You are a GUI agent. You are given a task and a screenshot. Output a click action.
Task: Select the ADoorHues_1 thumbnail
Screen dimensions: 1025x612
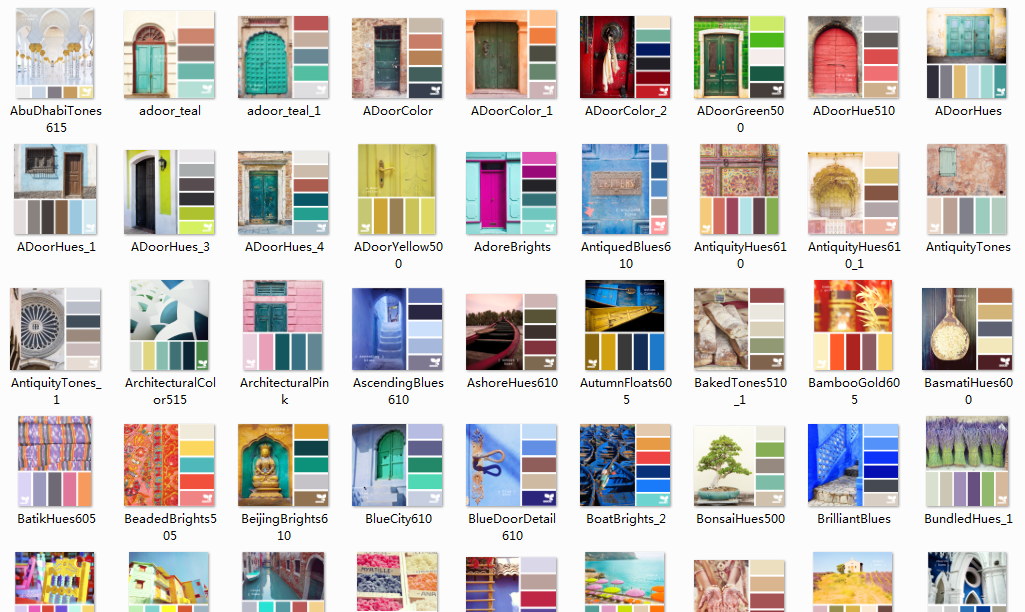[x=55, y=189]
